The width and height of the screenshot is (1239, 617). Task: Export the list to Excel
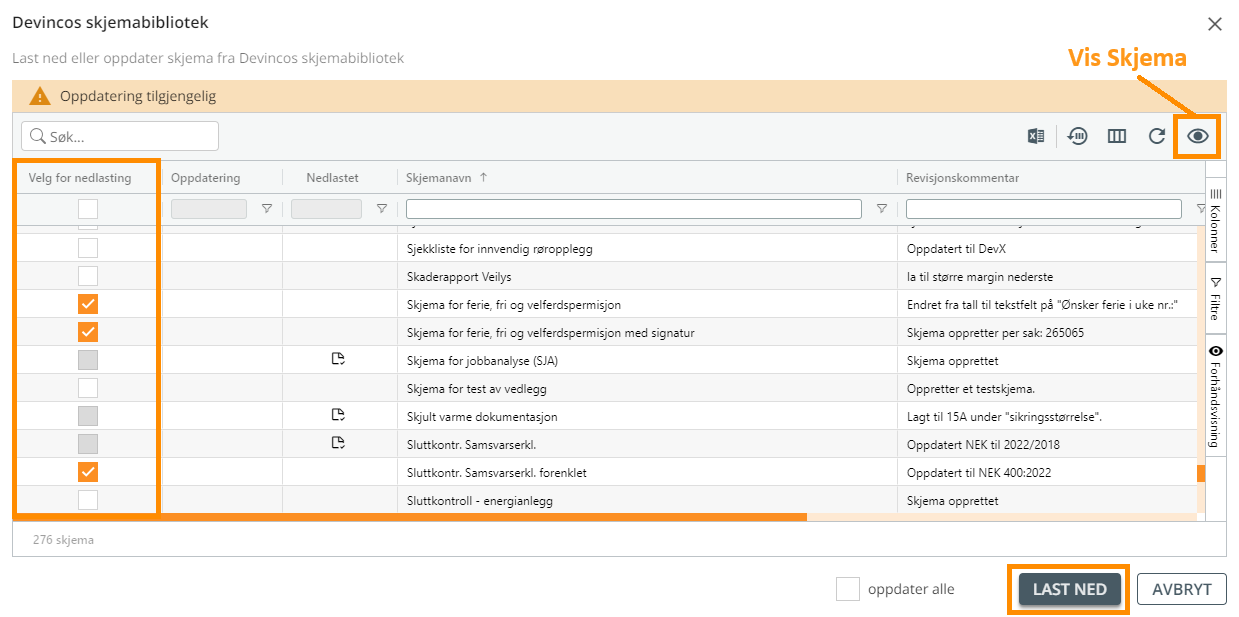1036,136
